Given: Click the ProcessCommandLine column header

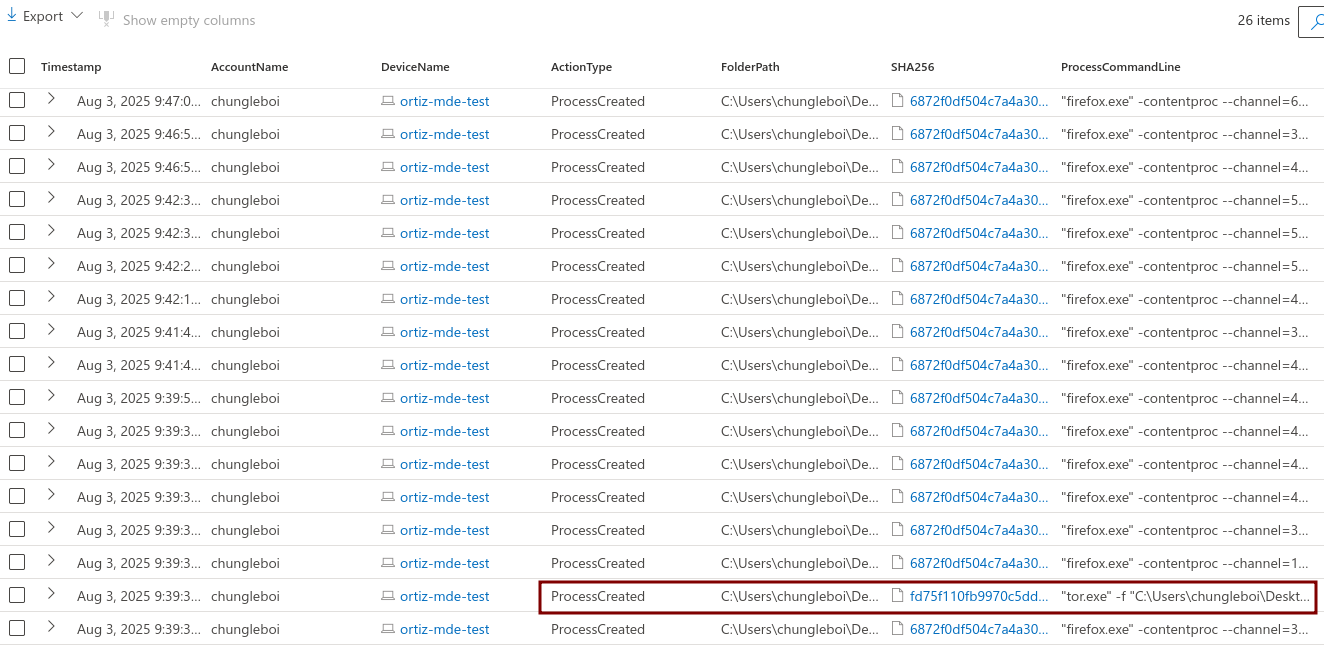Looking at the screenshot, I should (1120, 67).
